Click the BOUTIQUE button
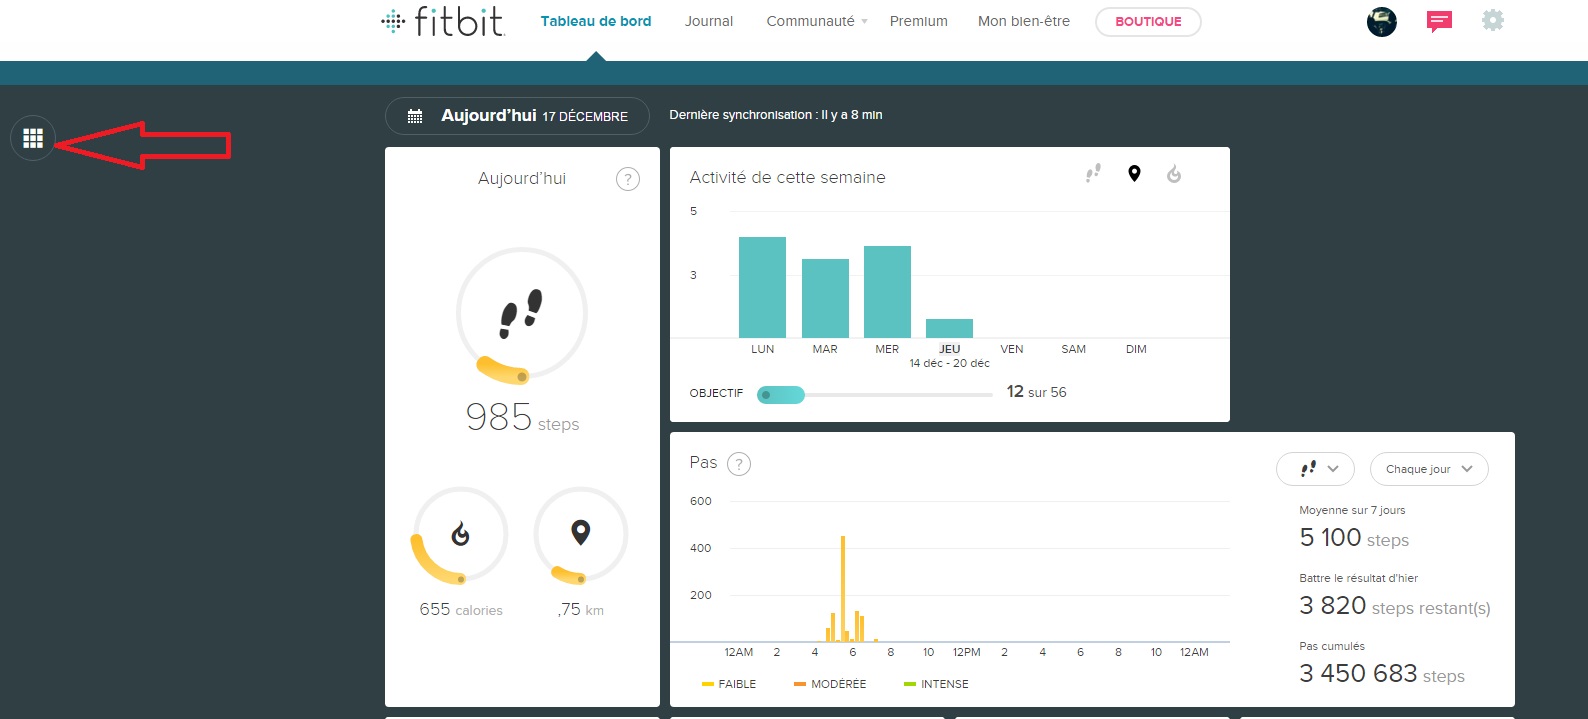 click(x=1148, y=21)
